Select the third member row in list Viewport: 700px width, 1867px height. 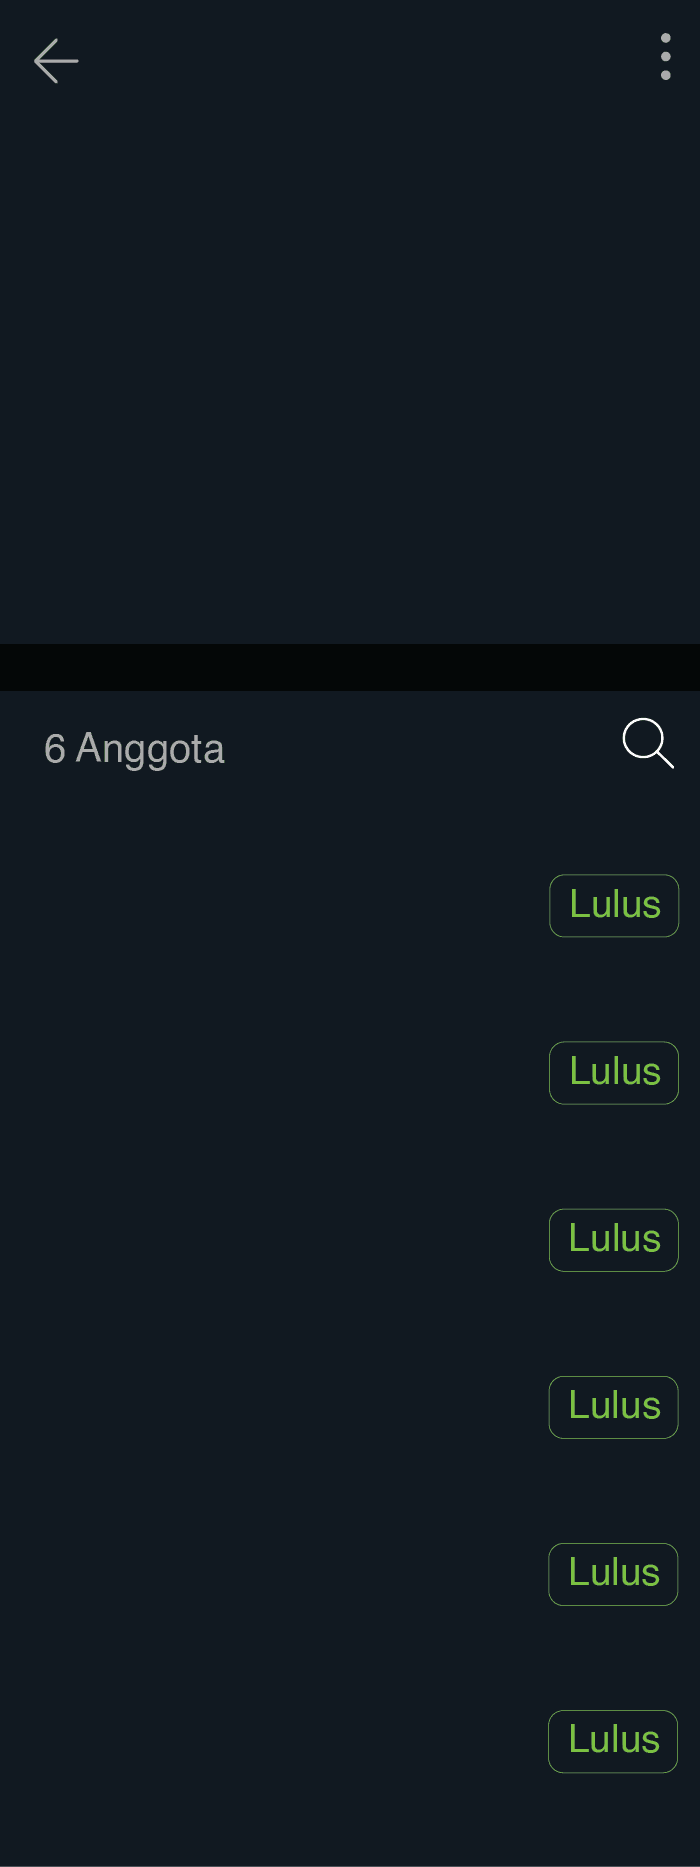[270, 1240]
